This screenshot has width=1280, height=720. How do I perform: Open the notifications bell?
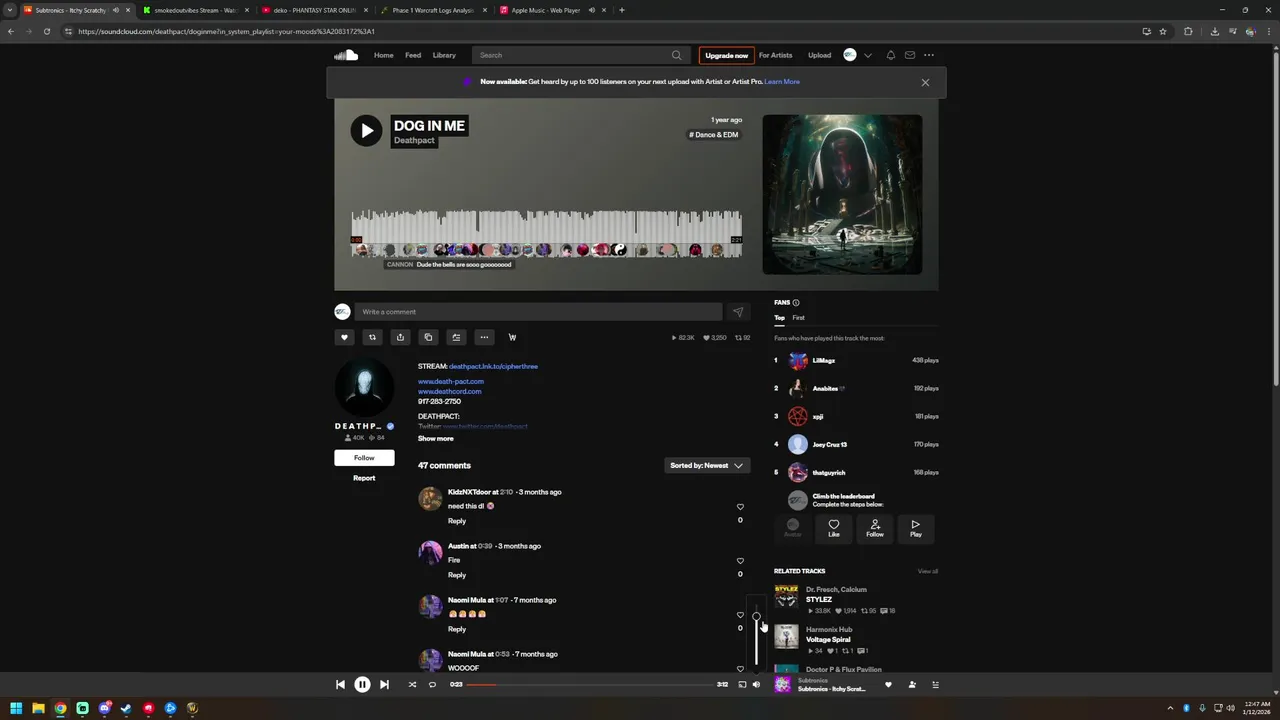(890, 55)
